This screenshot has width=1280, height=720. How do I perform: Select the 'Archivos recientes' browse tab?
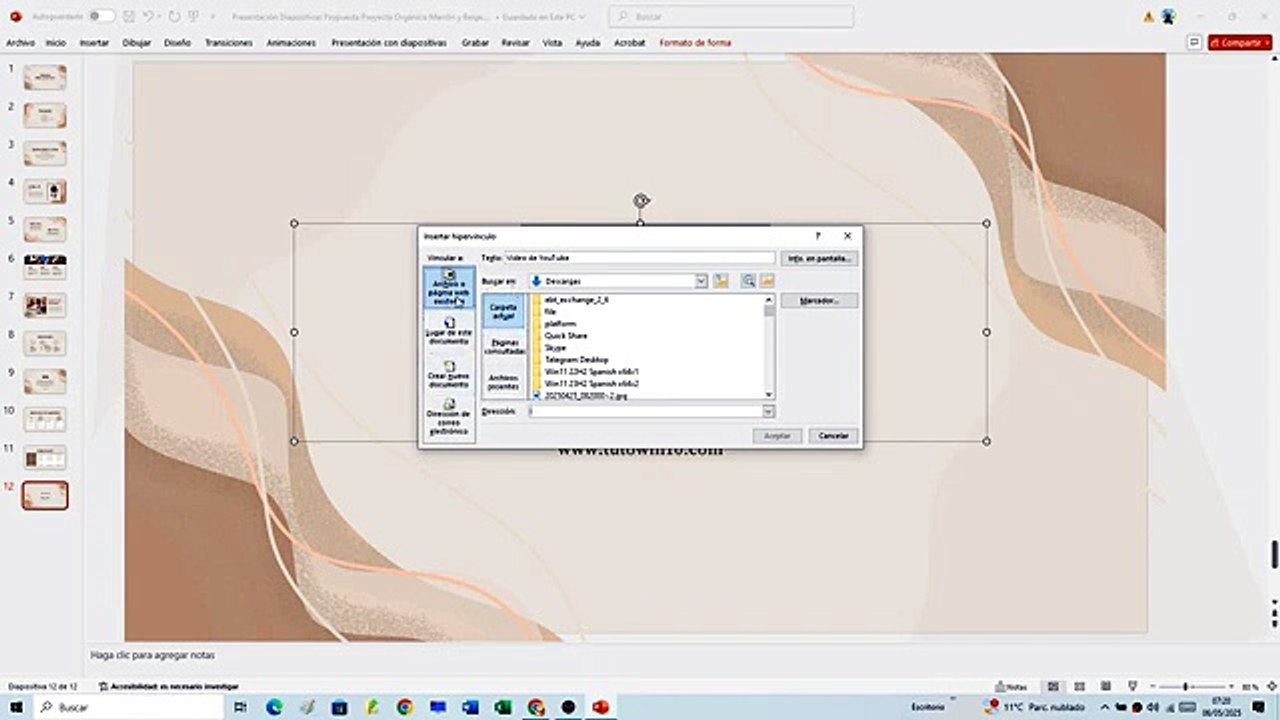503,381
